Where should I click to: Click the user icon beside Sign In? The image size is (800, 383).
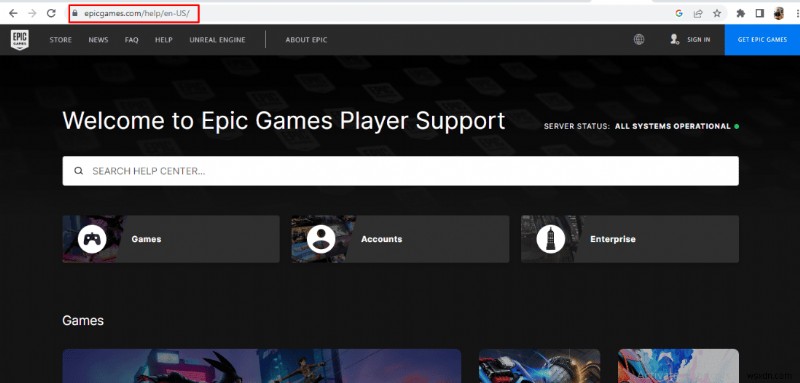674,39
